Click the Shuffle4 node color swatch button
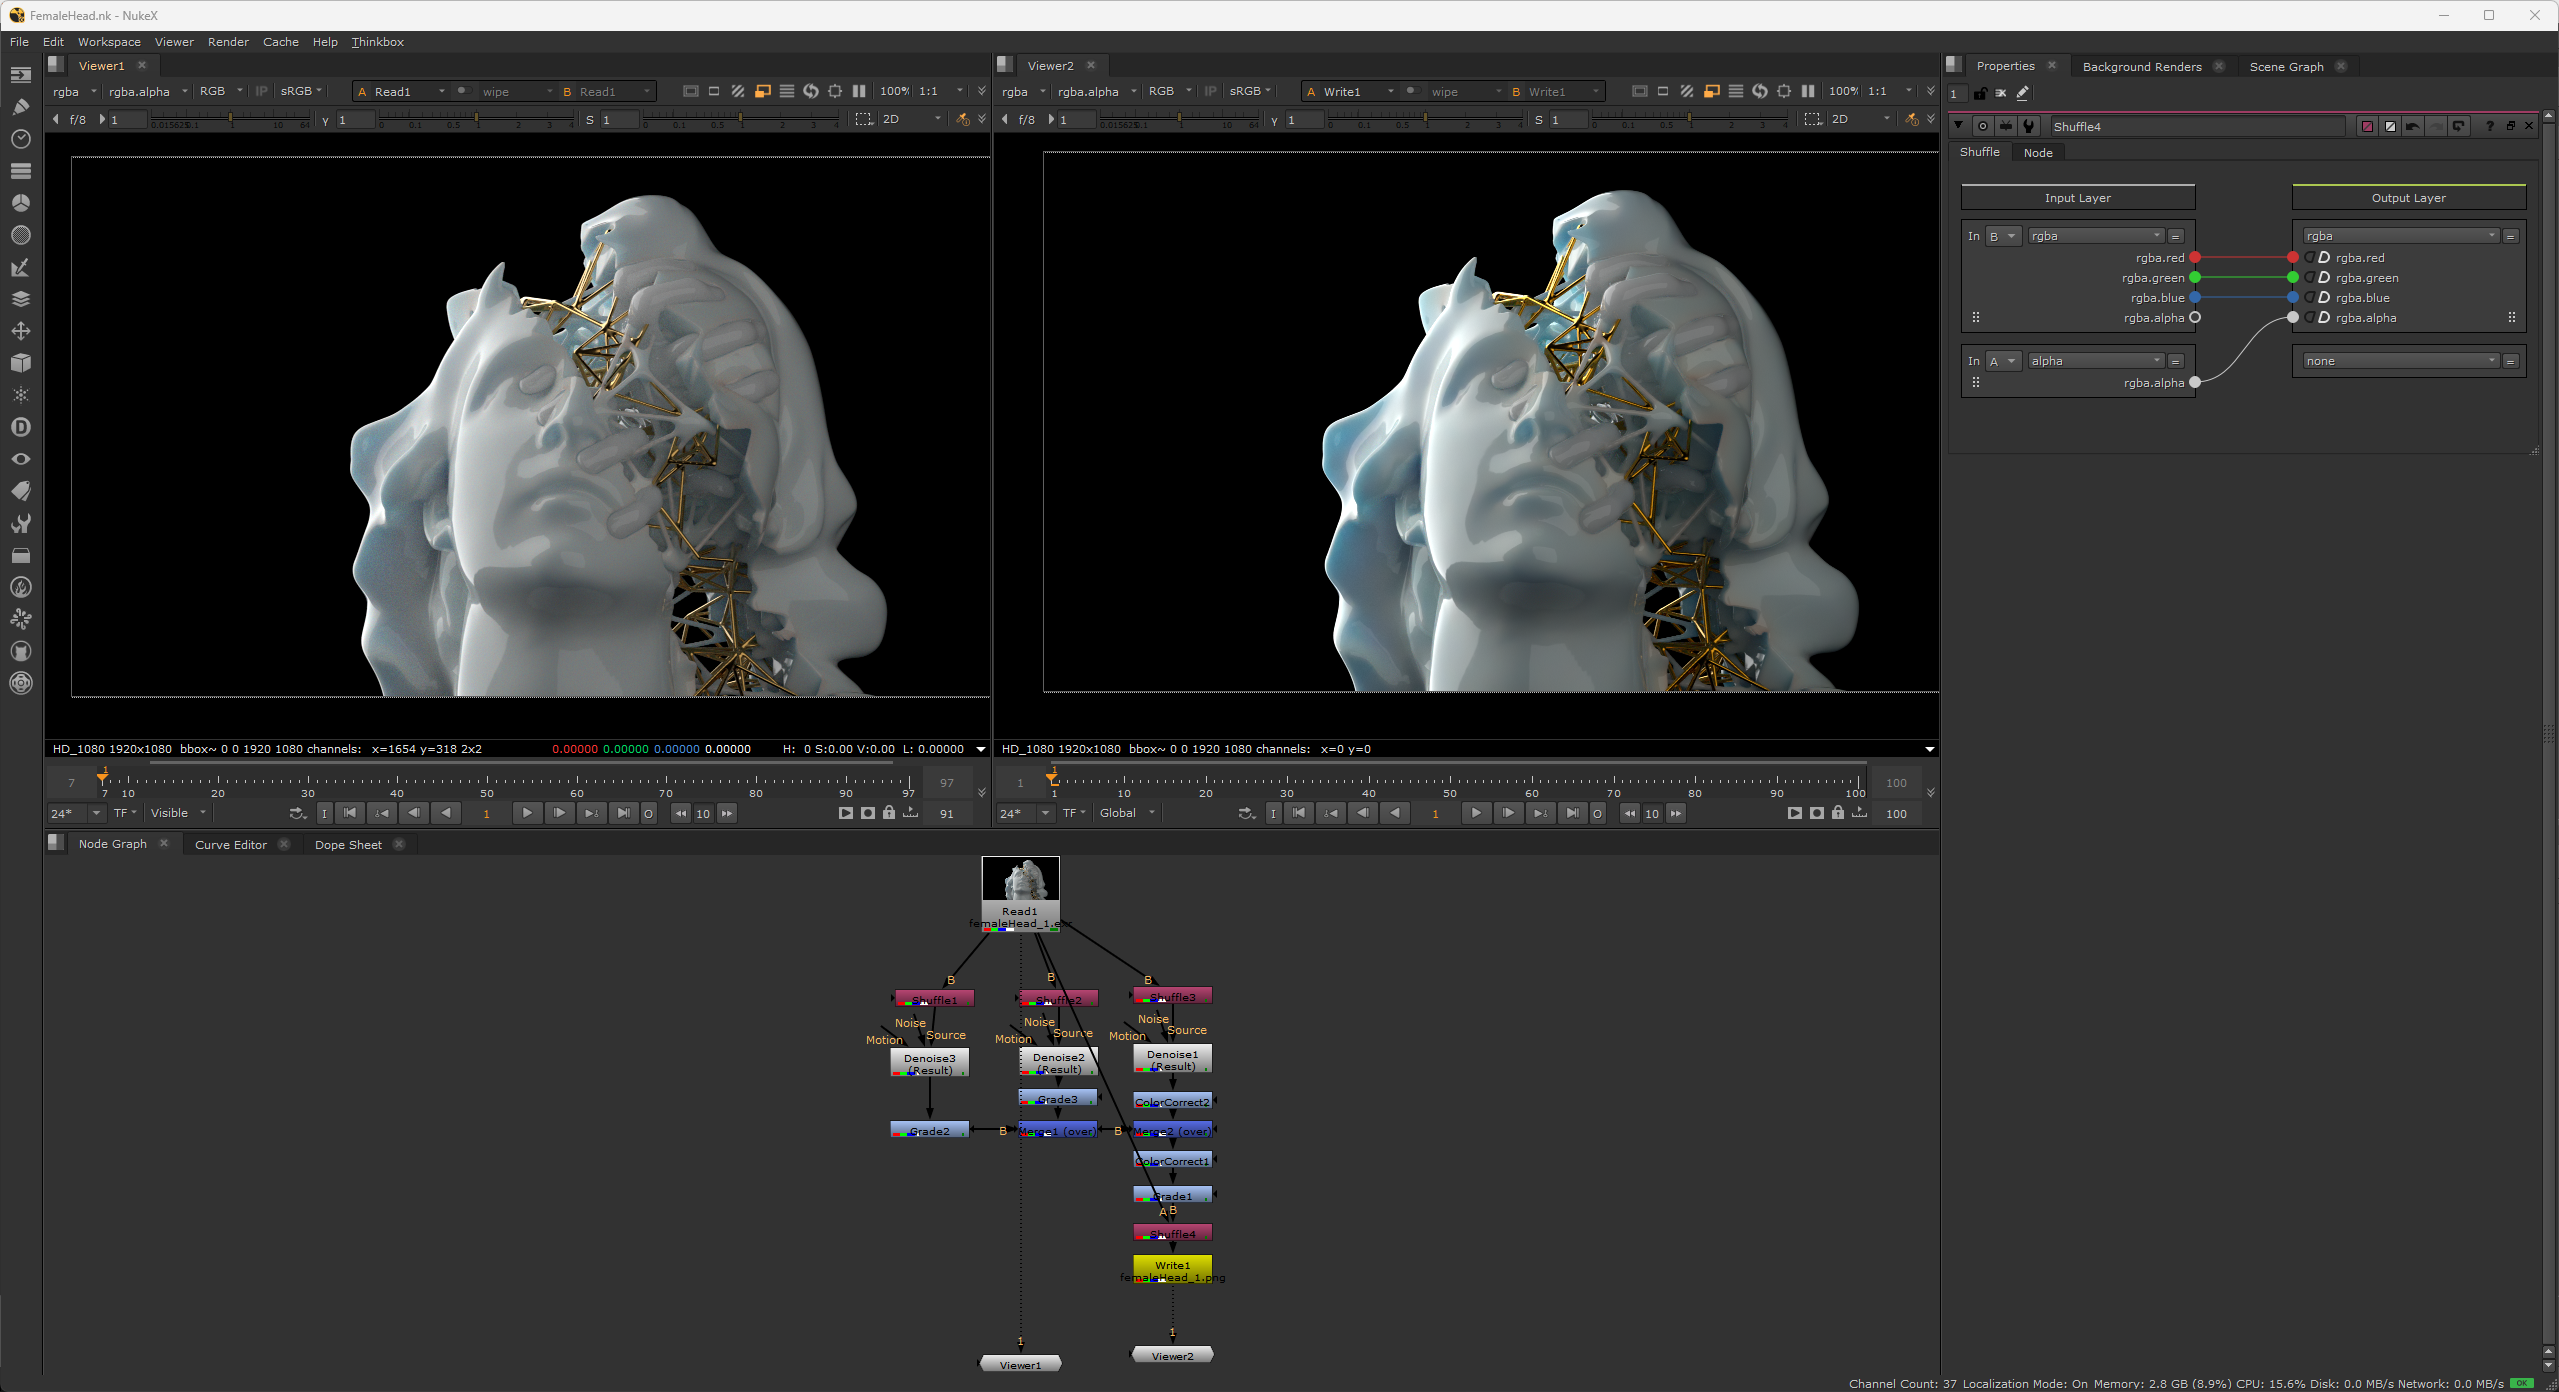The height and width of the screenshot is (1392, 2559). pyautogui.click(x=2367, y=126)
